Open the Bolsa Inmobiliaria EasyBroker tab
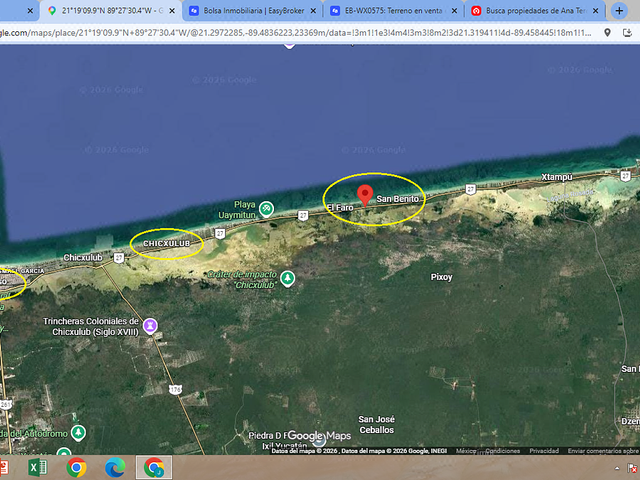 [x=253, y=11]
